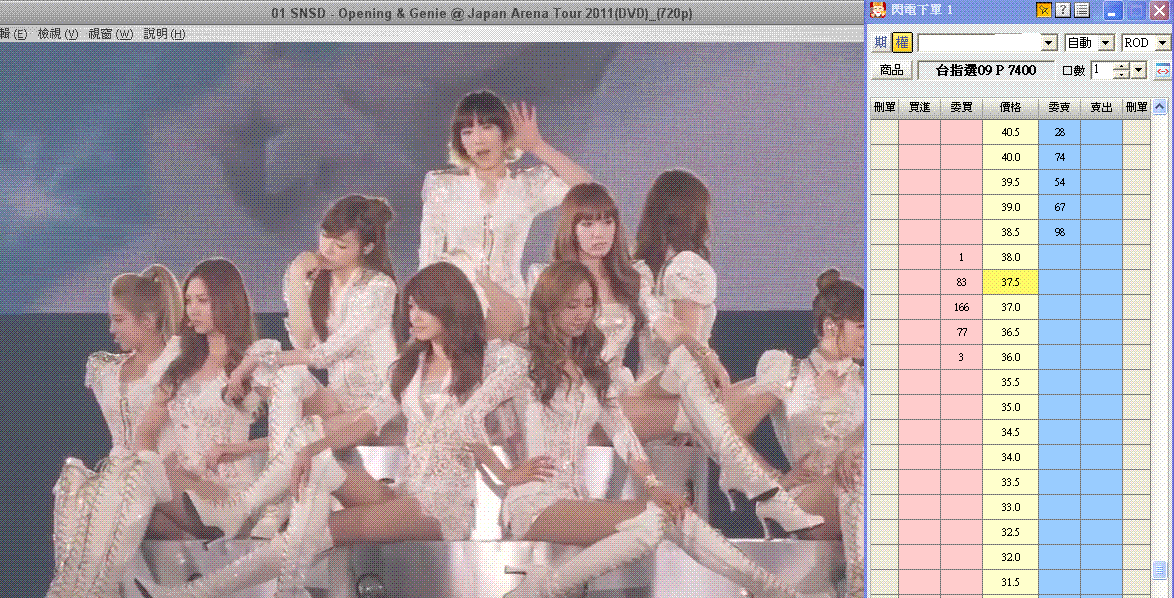Open the 視窗(W) menu in video player
The height and width of the screenshot is (598, 1174).
tap(110, 34)
